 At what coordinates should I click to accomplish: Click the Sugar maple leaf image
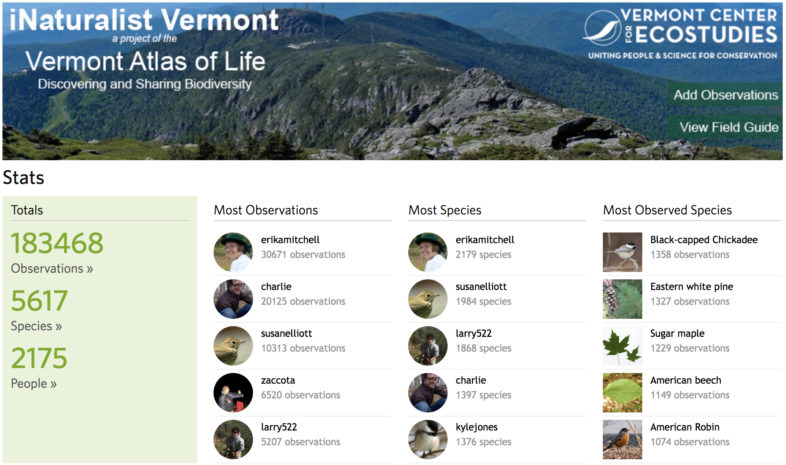[622, 346]
